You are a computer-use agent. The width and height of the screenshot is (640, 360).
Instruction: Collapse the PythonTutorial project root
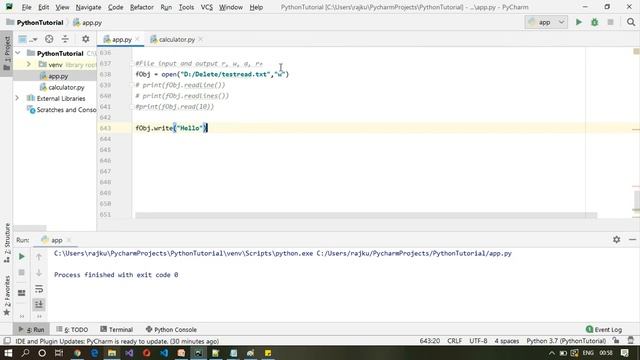click(x=18, y=53)
